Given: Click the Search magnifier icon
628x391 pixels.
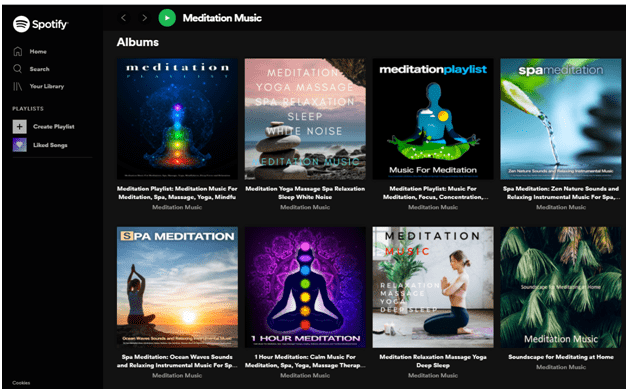Looking at the screenshot, I should [x=18, y=69].
